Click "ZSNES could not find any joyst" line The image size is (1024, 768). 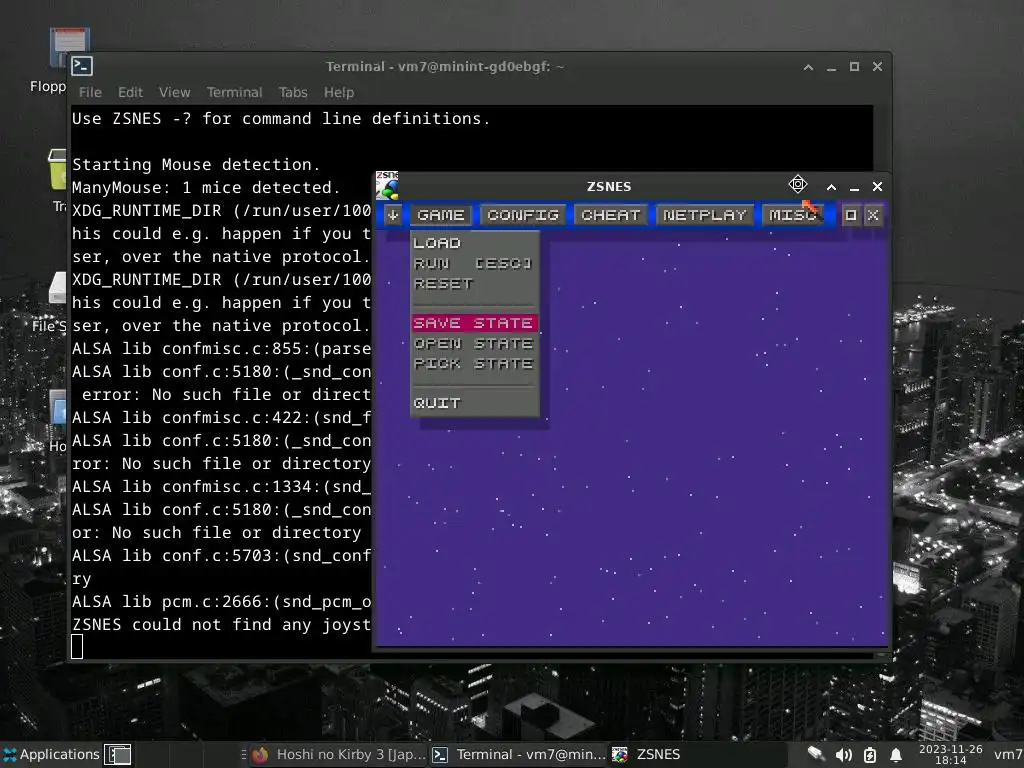point(221,624)
